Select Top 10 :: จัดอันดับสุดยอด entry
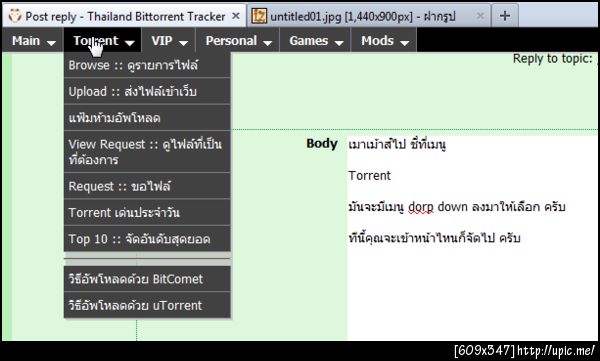This screenshot has height=361, width=600. pyautogui.click(x=147, y=239)
